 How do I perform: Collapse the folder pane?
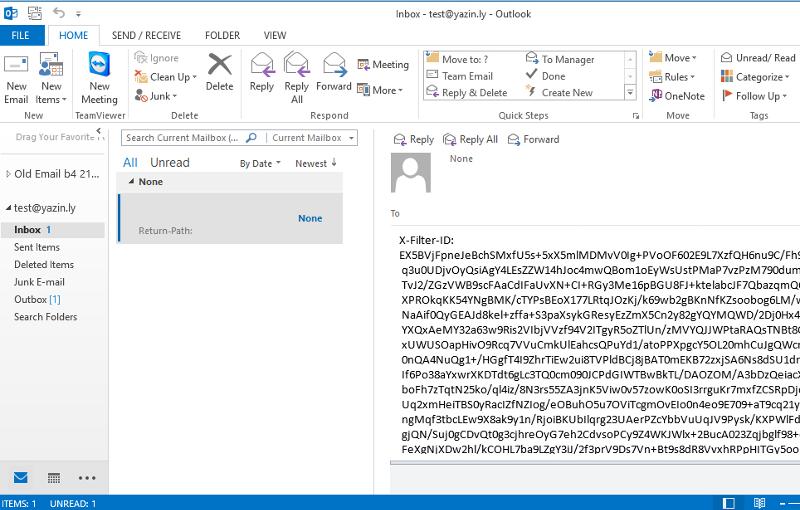[x=99, y=131]
